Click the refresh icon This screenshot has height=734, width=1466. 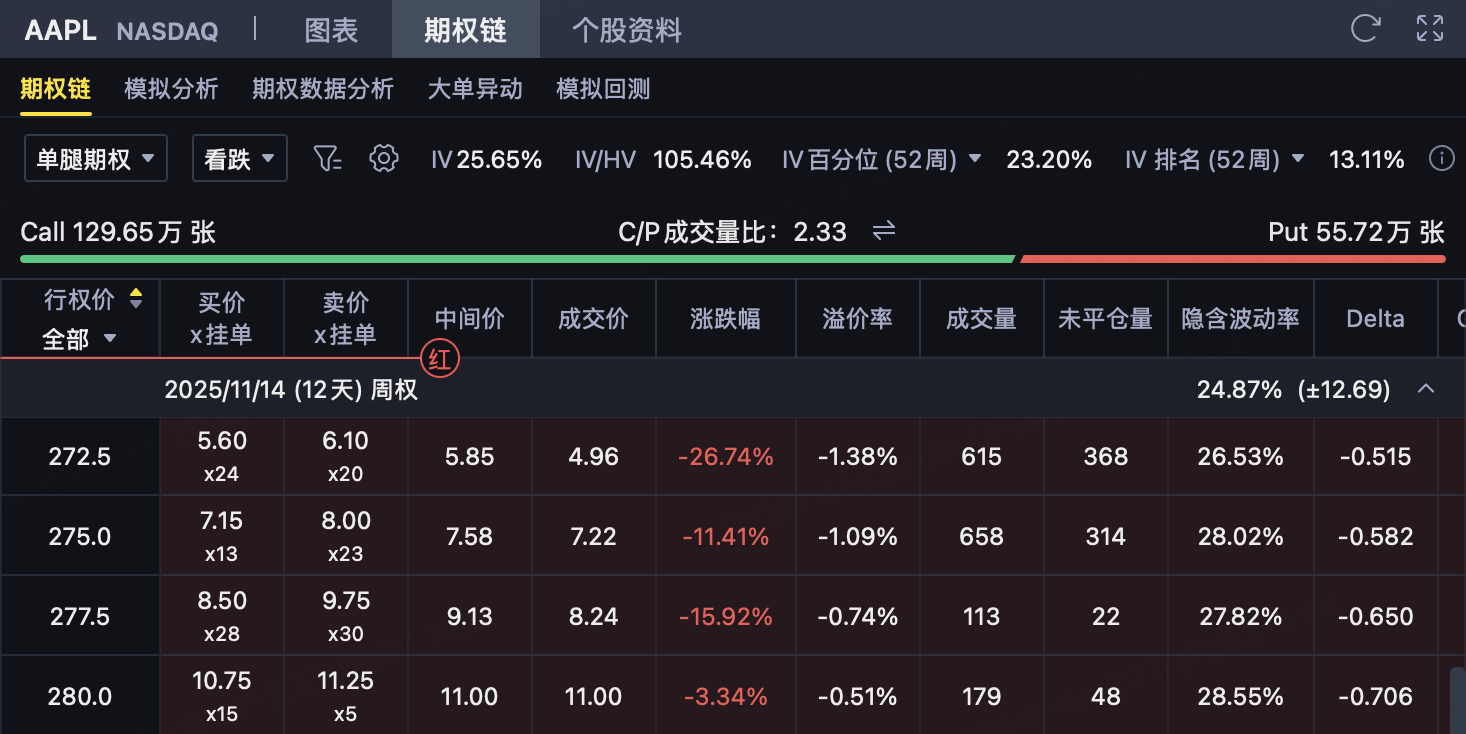pyautogui.click(x=1365, y=28)
